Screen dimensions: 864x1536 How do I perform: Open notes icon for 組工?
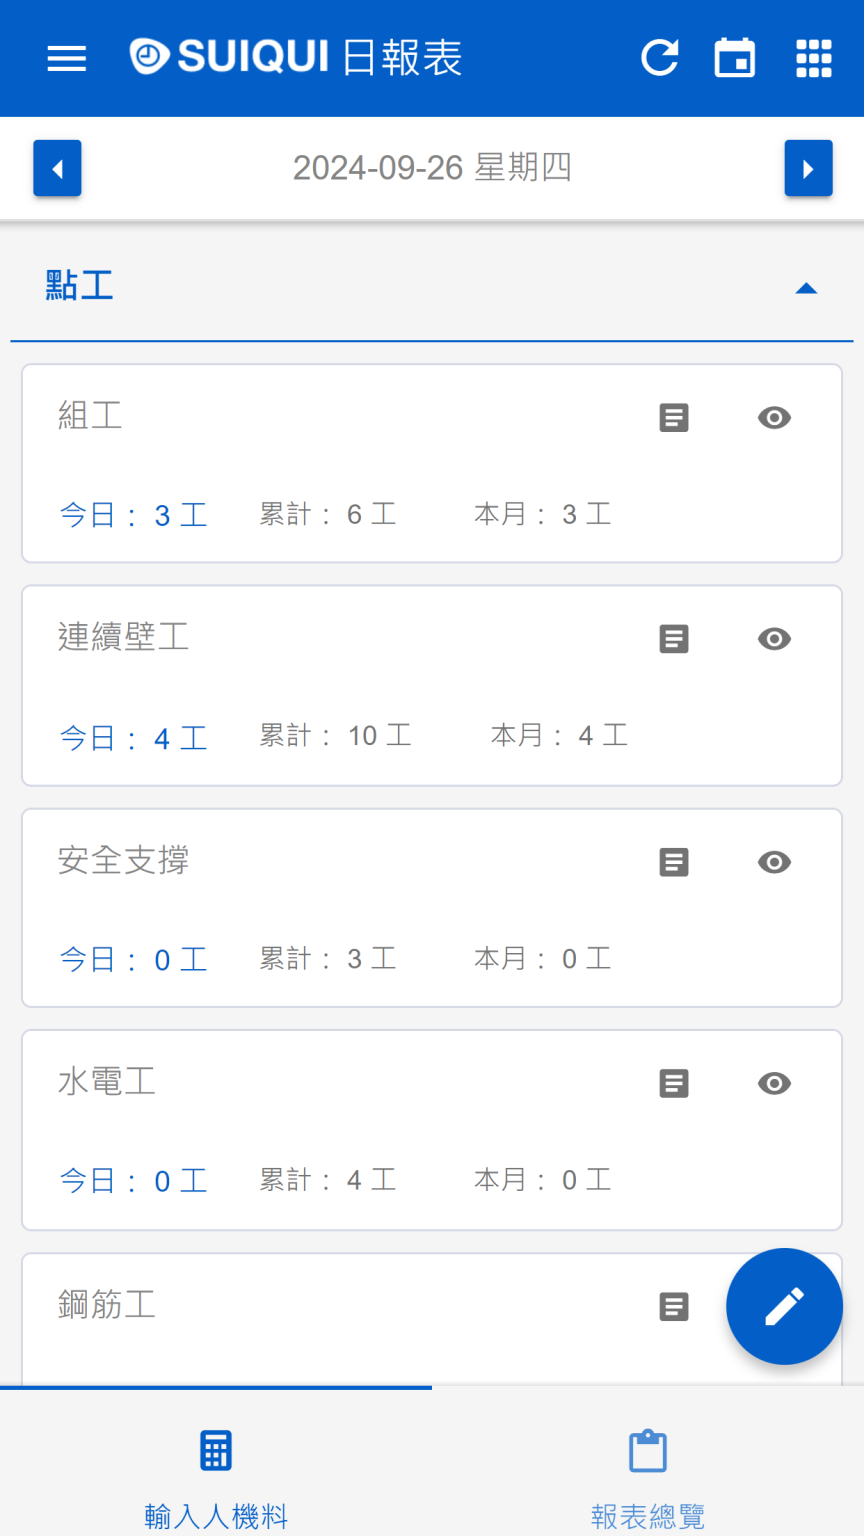coord(674,418)
